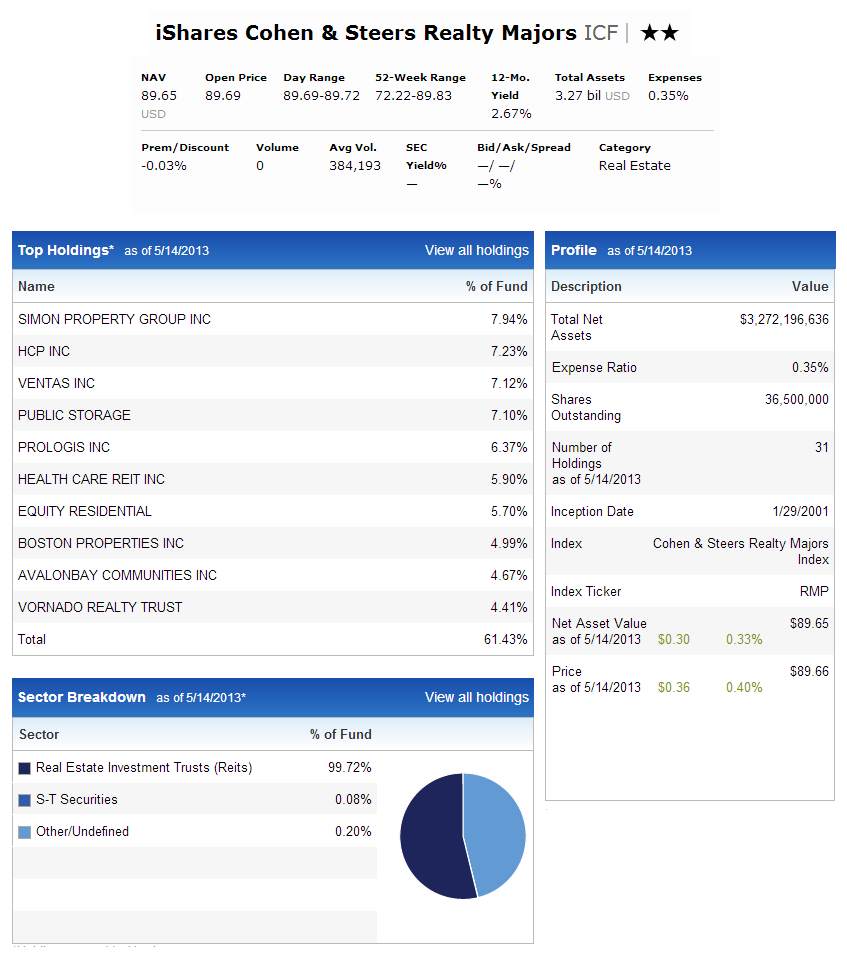Click Avg Vol. 384,193 value
The width and height of the screenshot is (847, 967).
pyautogui.click(x=355, y=166)
